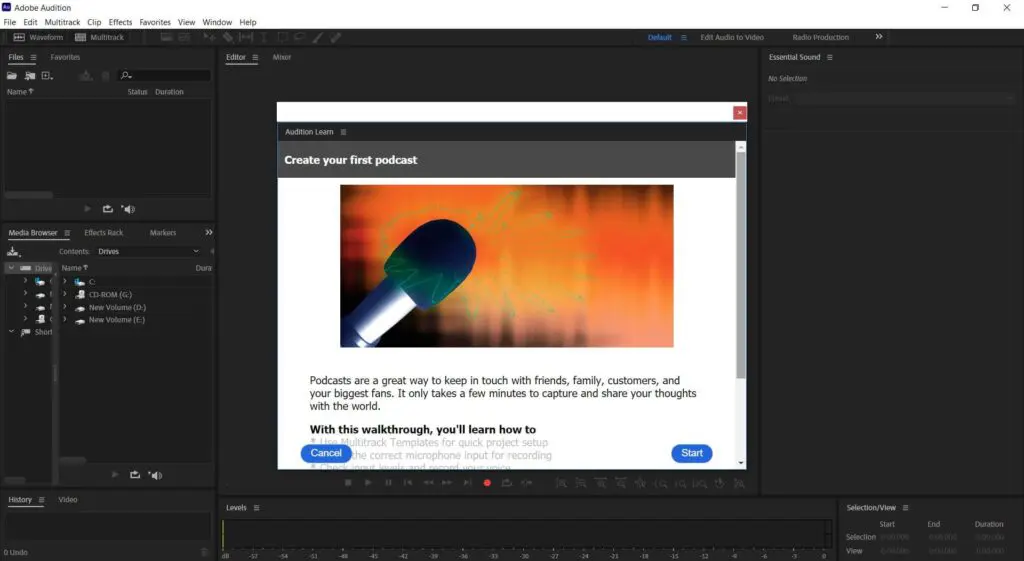This screenshot has width=1024, height=561.
Task: Open the Window menu
Action: (x=217, y=22)
